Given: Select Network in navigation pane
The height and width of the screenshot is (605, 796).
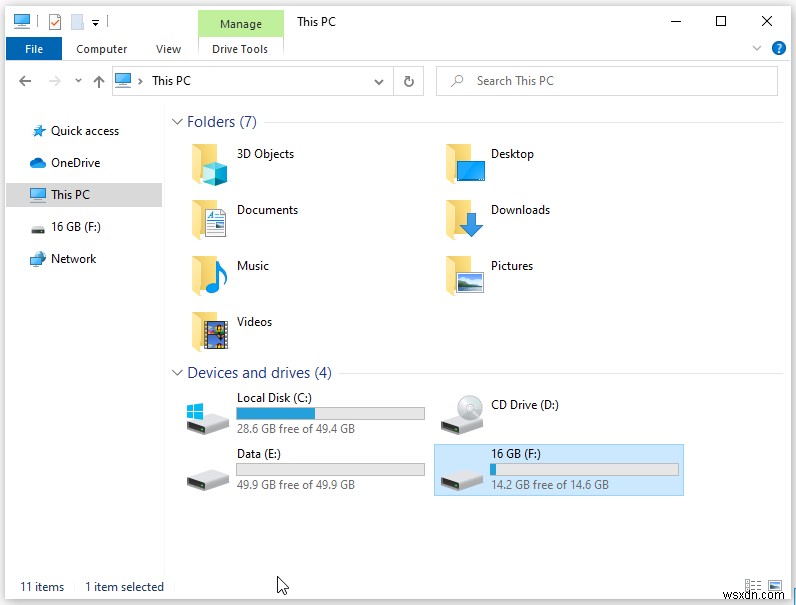Looking at the screenshot, I should [84, 259].
